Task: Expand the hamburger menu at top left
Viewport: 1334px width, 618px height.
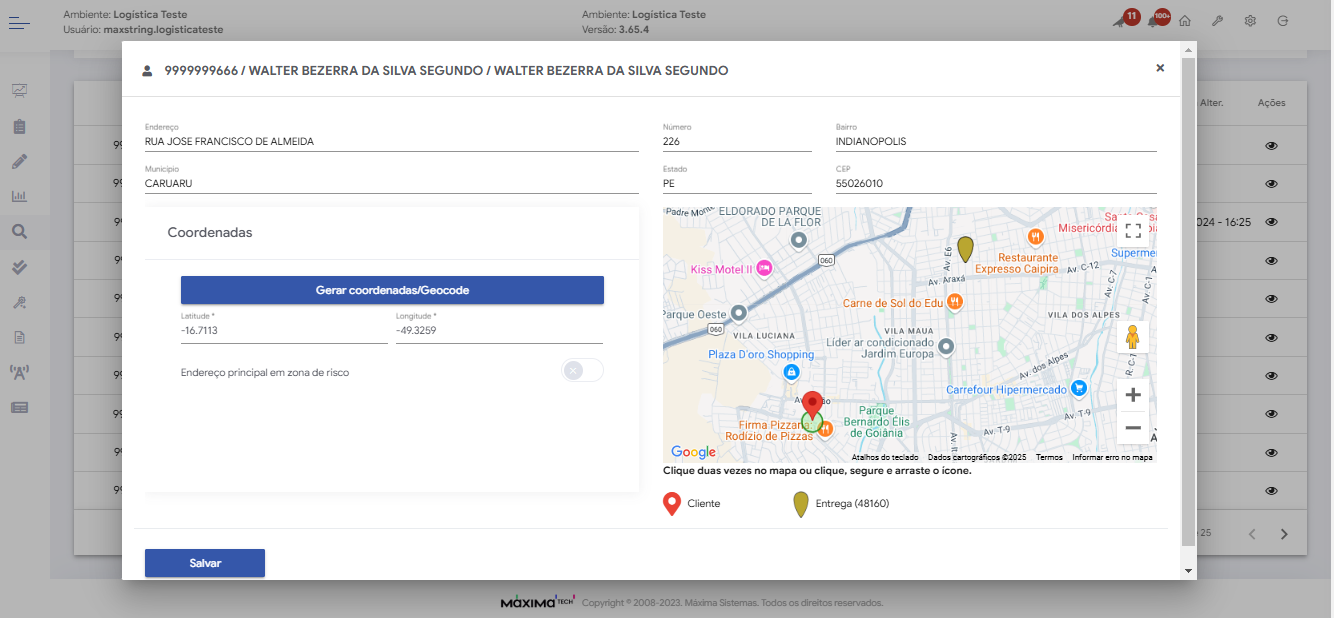Action: (20, 22)
